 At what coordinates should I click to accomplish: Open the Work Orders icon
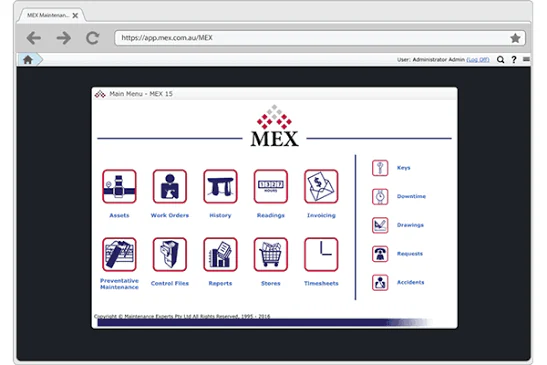(170, 186)
